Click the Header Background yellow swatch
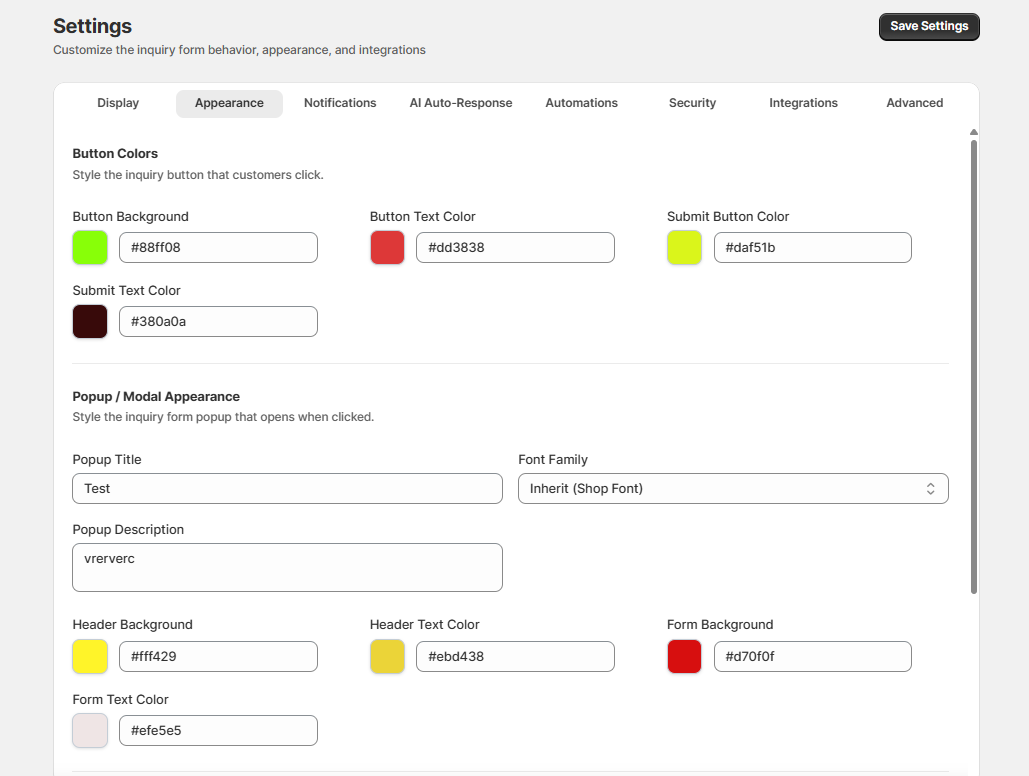This screenshot has height=776, width=1029. click(90, 656)
